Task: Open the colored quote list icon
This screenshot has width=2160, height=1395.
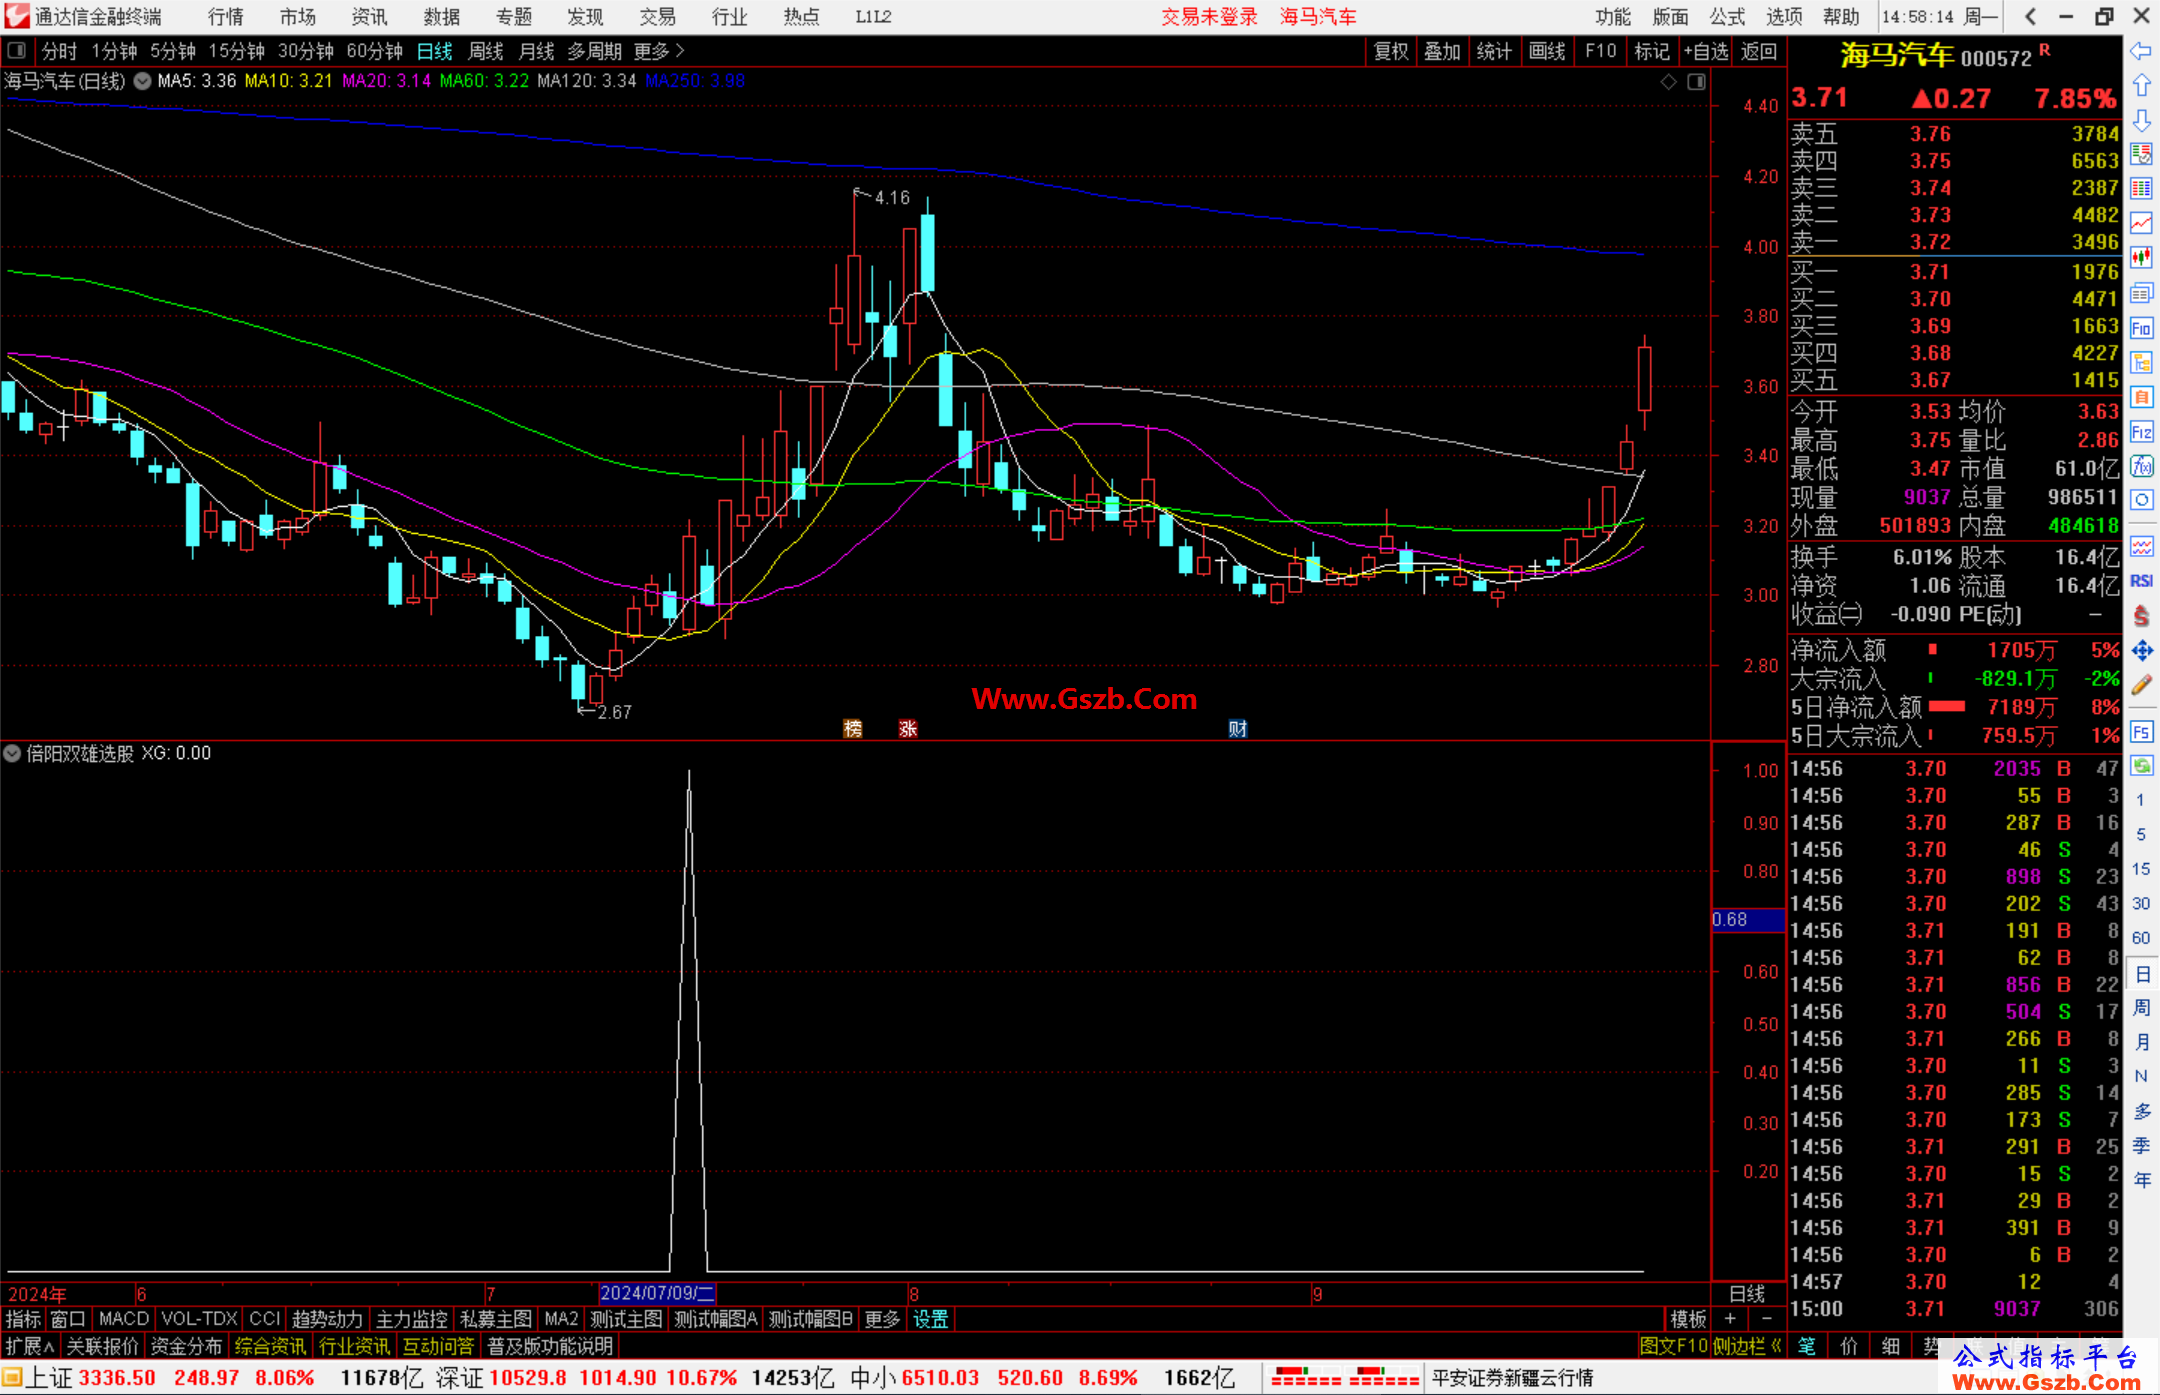Action: point(2141,154)
